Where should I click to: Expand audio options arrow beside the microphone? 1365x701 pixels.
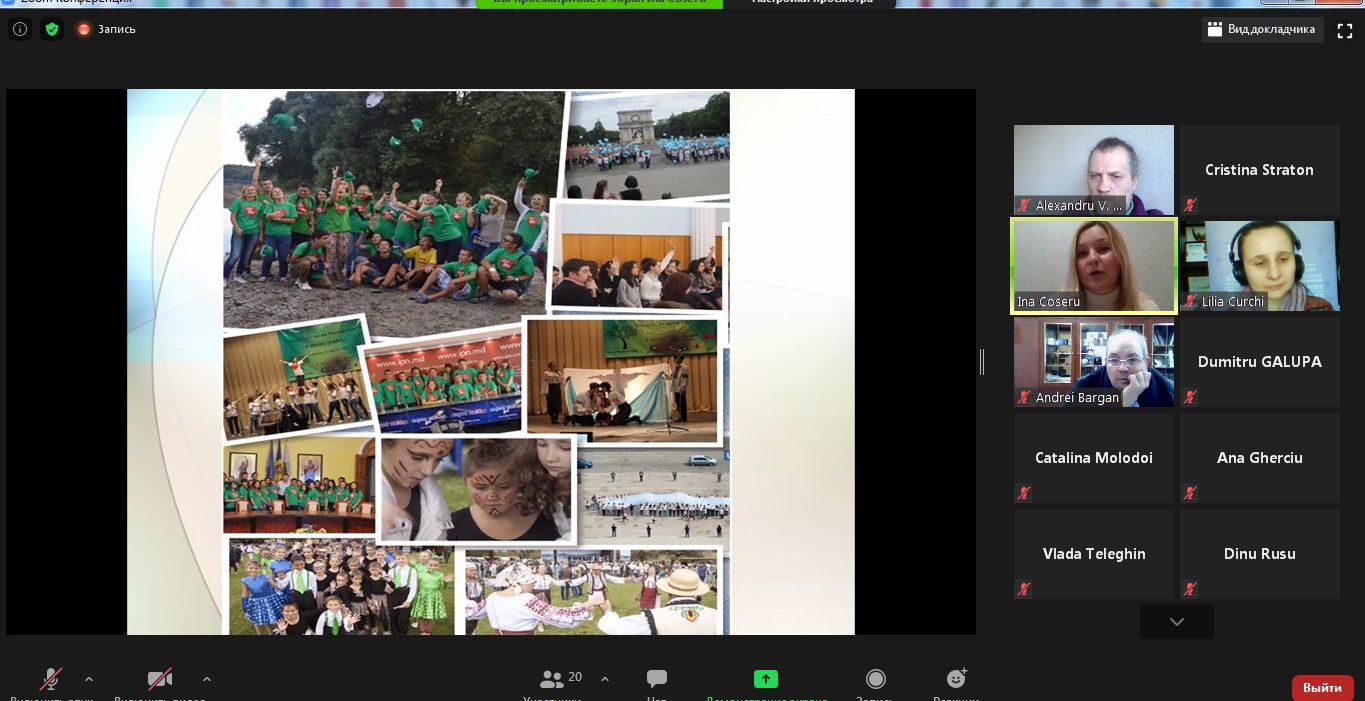pos(89,679)
